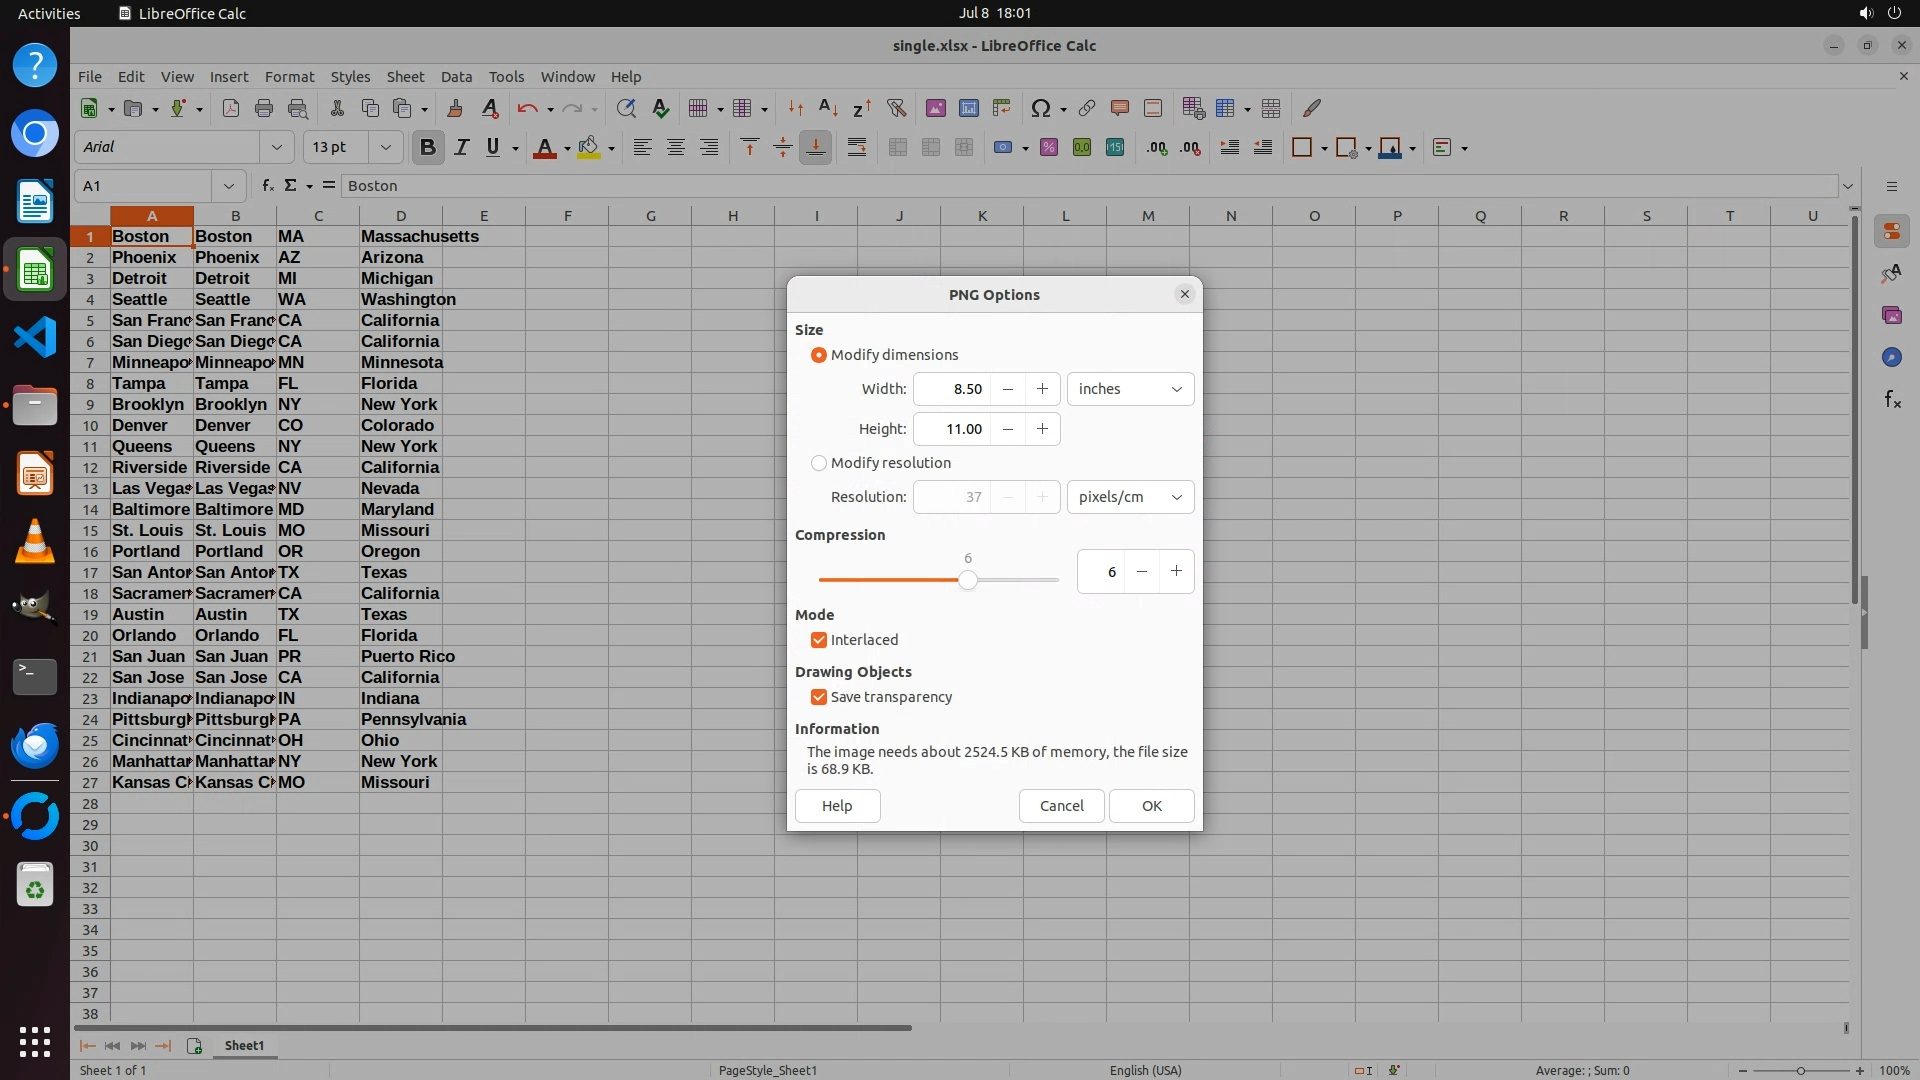Uncheck the Interlaced checkbox
The height and width of the screenshot is (1080, 1920).
click(x=819, y=640)
